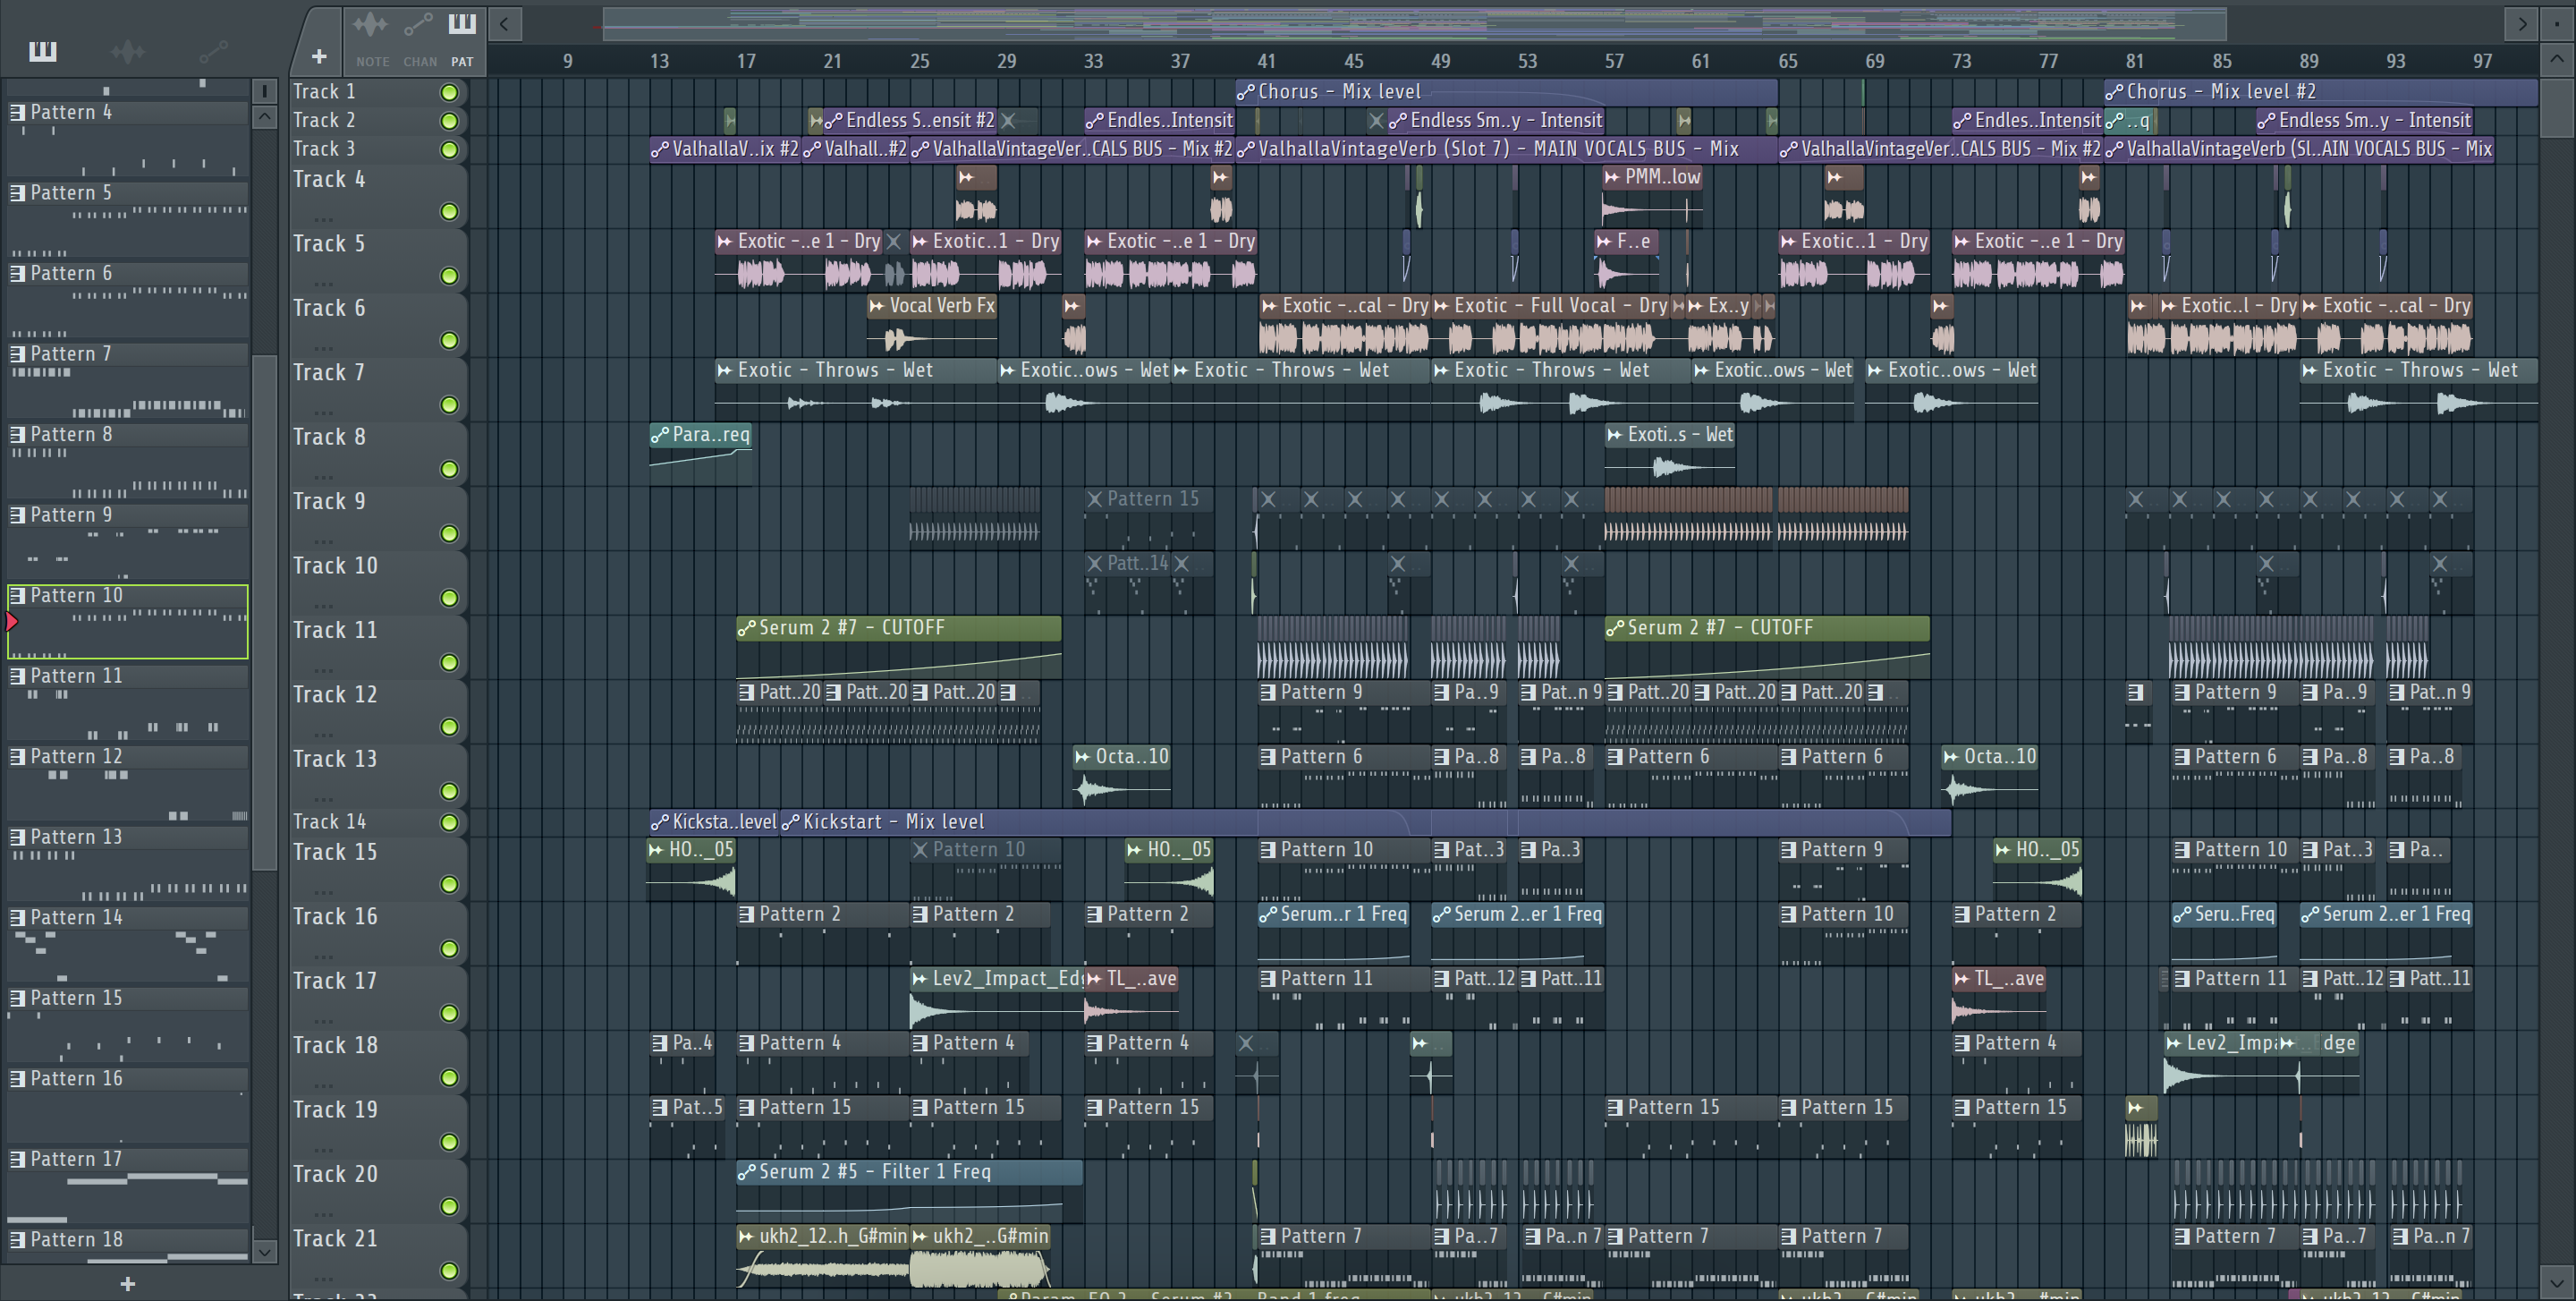Open clip menu of Kickstart - Mix level clip

tap(790, 822)
